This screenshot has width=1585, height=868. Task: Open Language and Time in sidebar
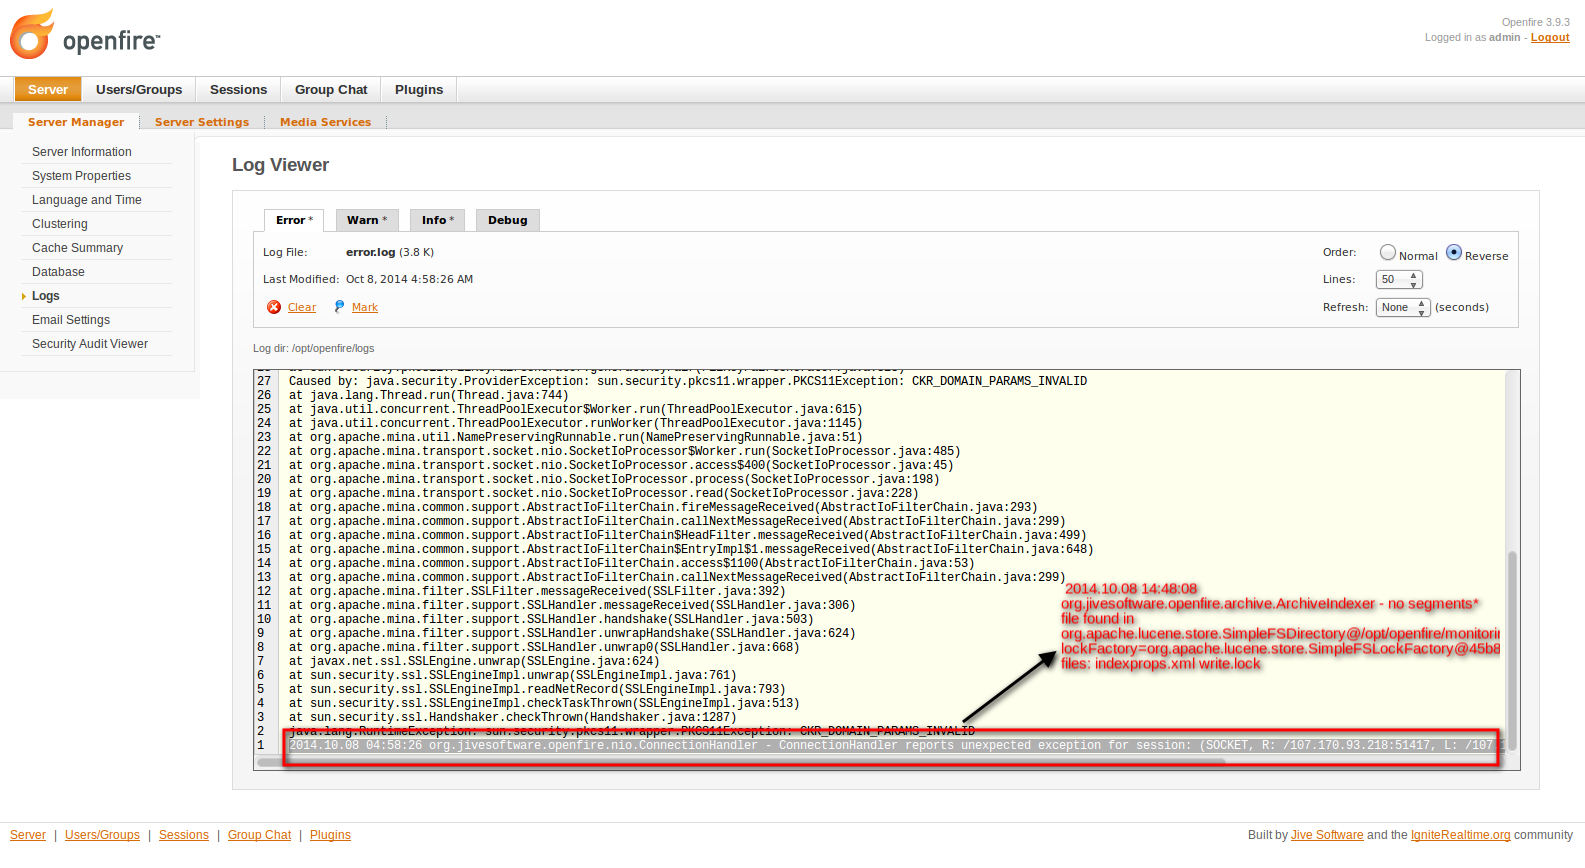point(87,200)
